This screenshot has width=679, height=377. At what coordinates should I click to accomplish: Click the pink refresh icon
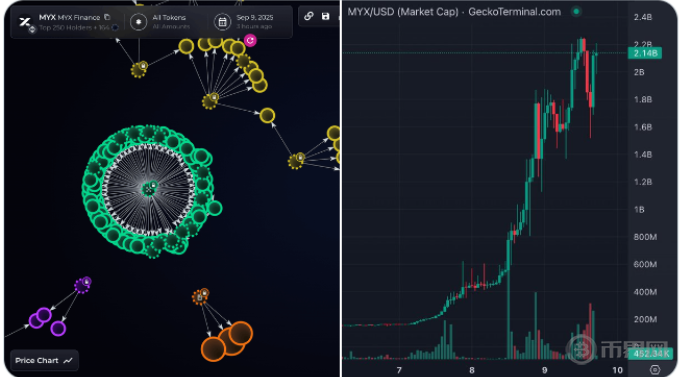[x=250, y=40]
